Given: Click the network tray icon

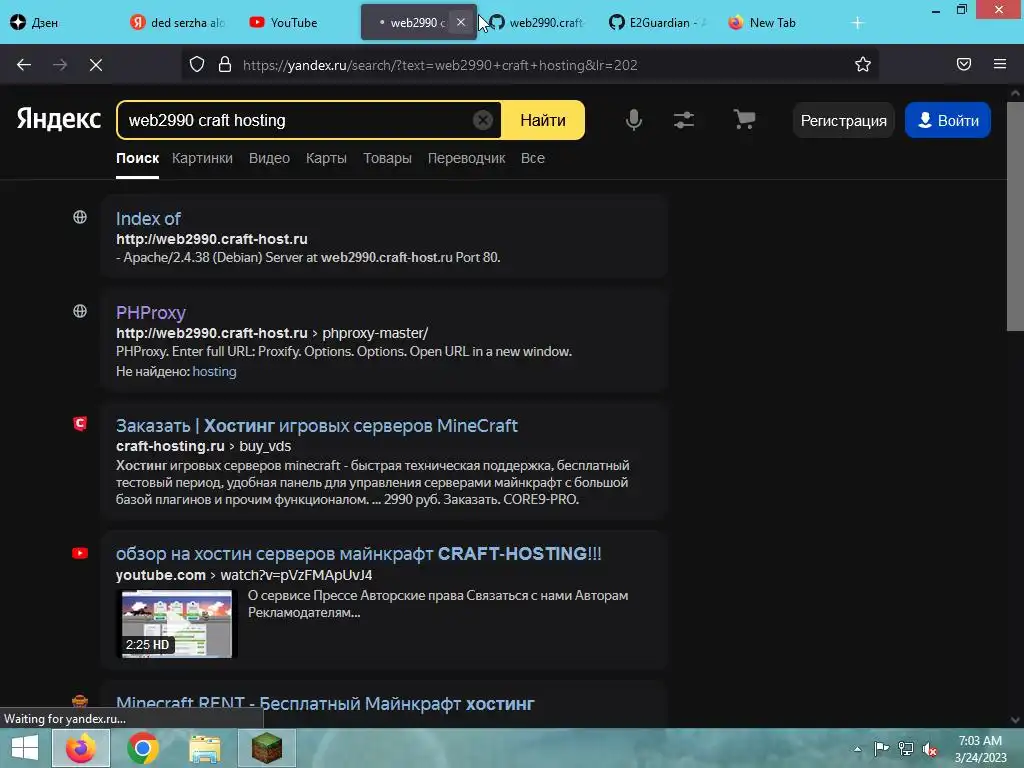Looking at the screenshot, I should 906,749.
